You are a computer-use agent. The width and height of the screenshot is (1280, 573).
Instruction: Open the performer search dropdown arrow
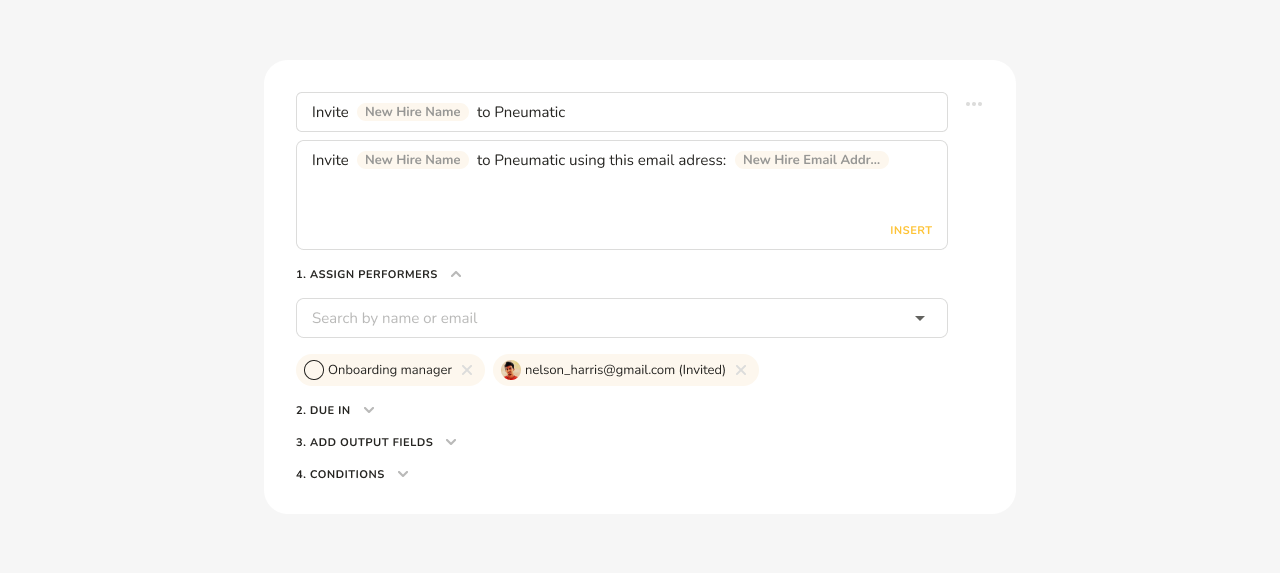click(920, 318)
